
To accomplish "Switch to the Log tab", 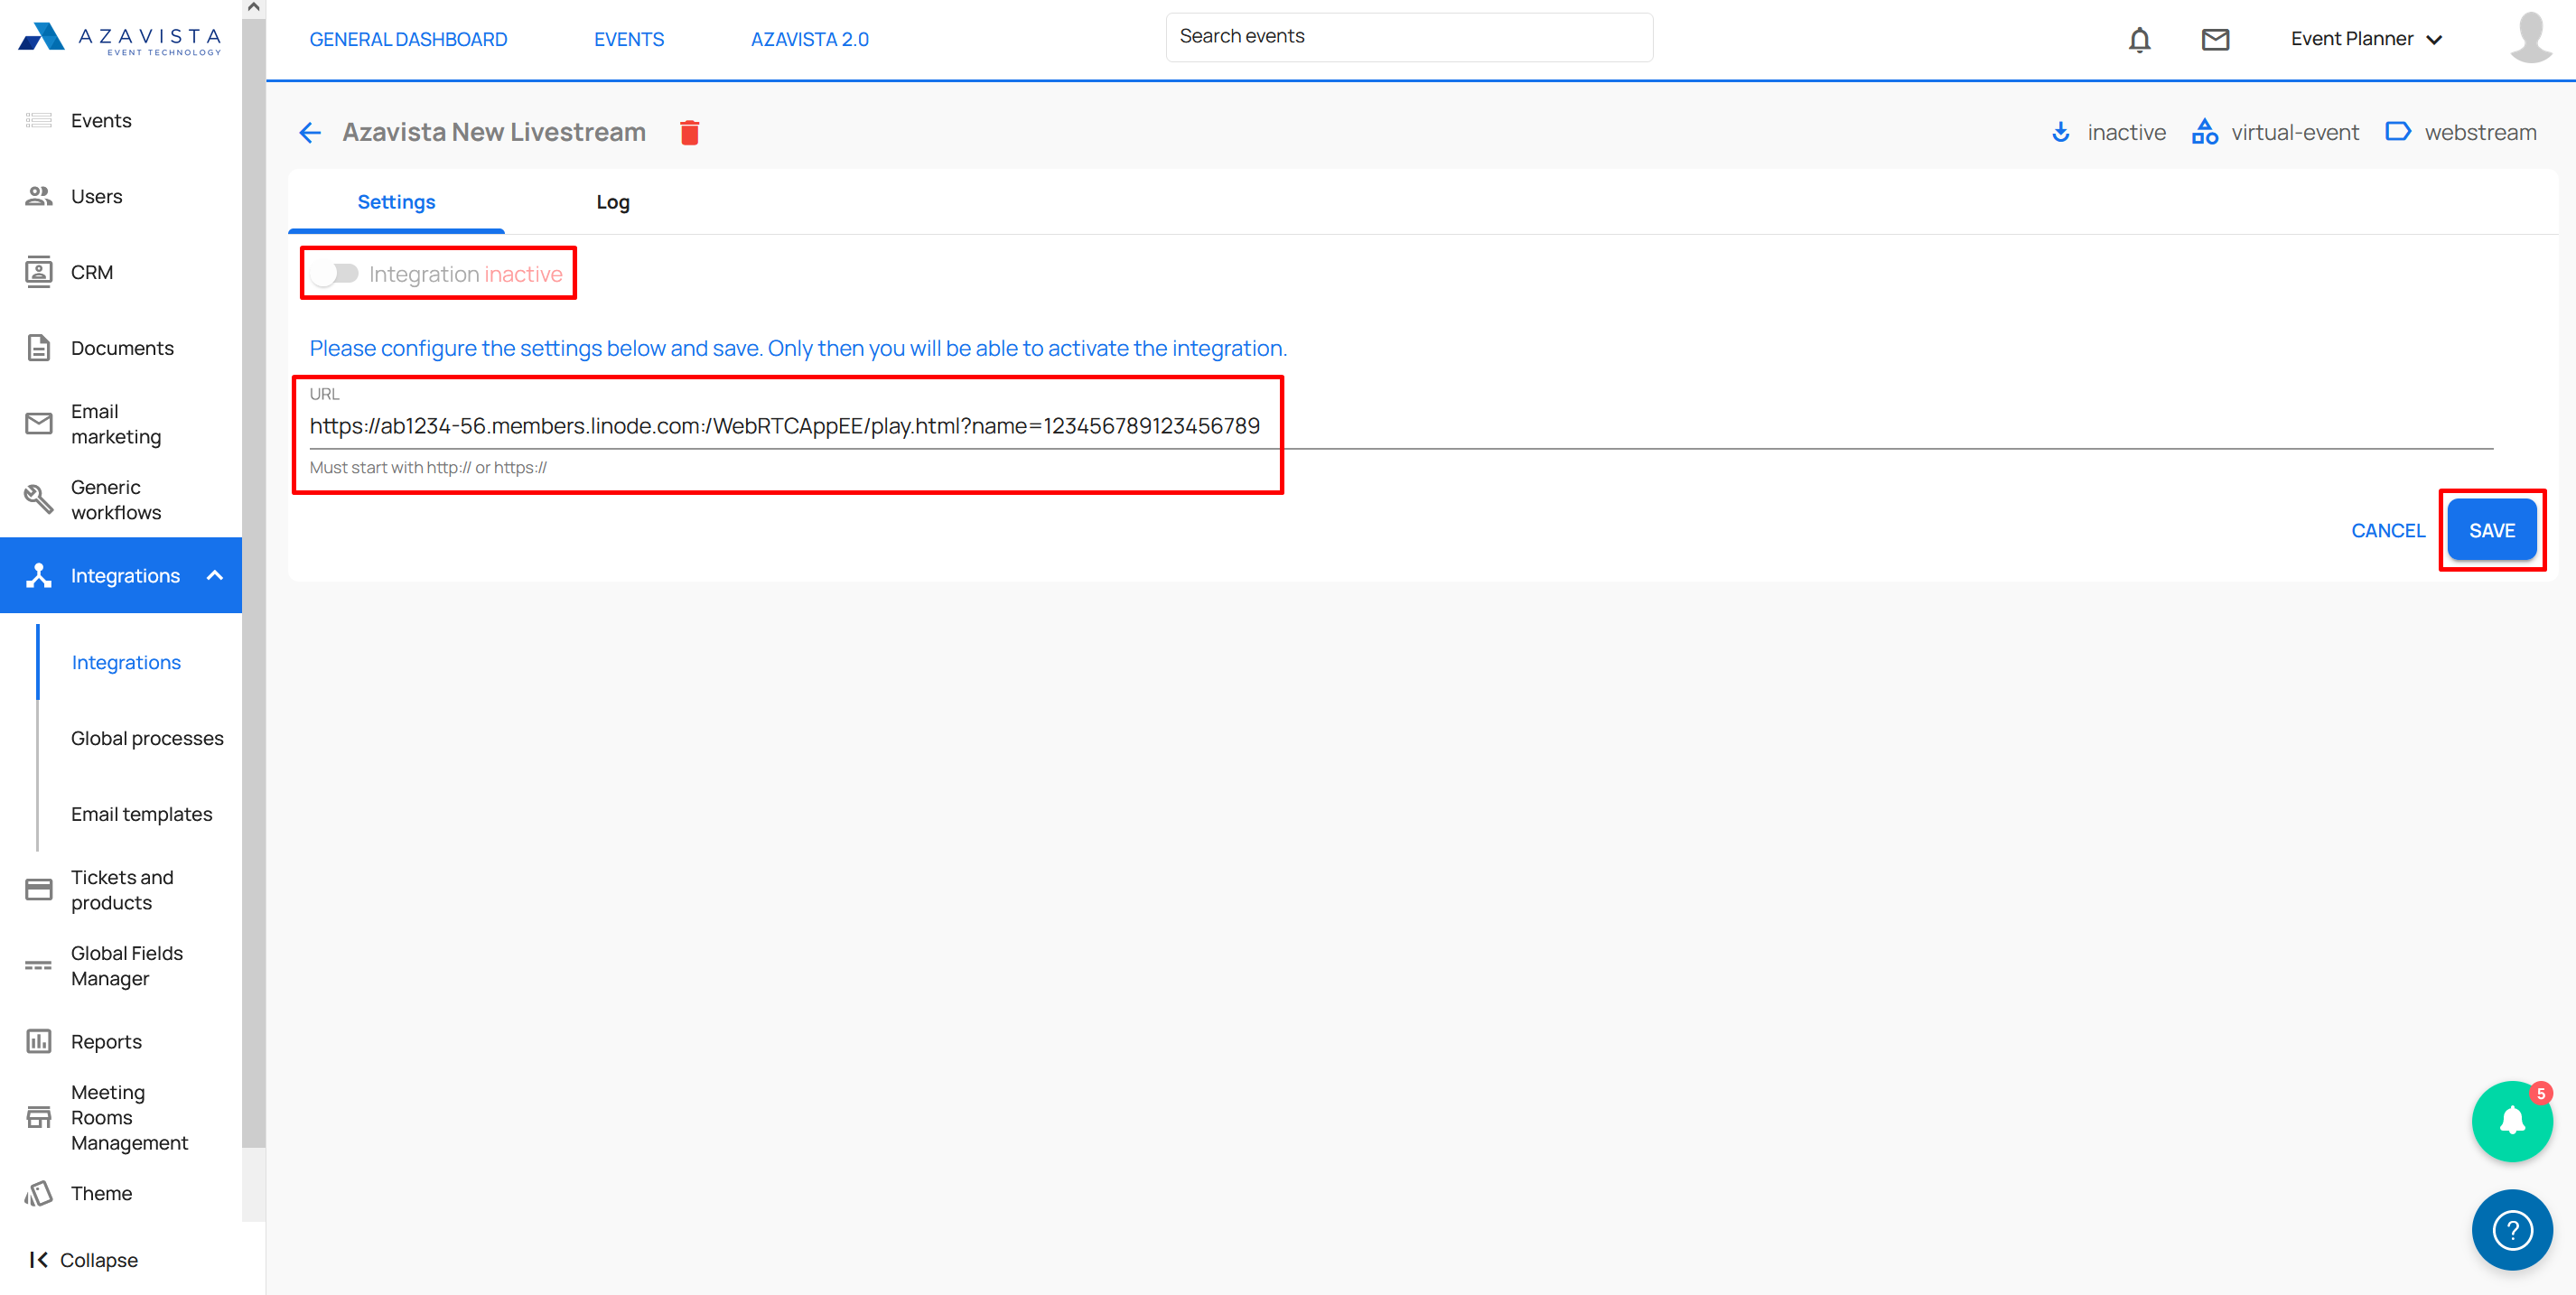I will pos(612,202).
